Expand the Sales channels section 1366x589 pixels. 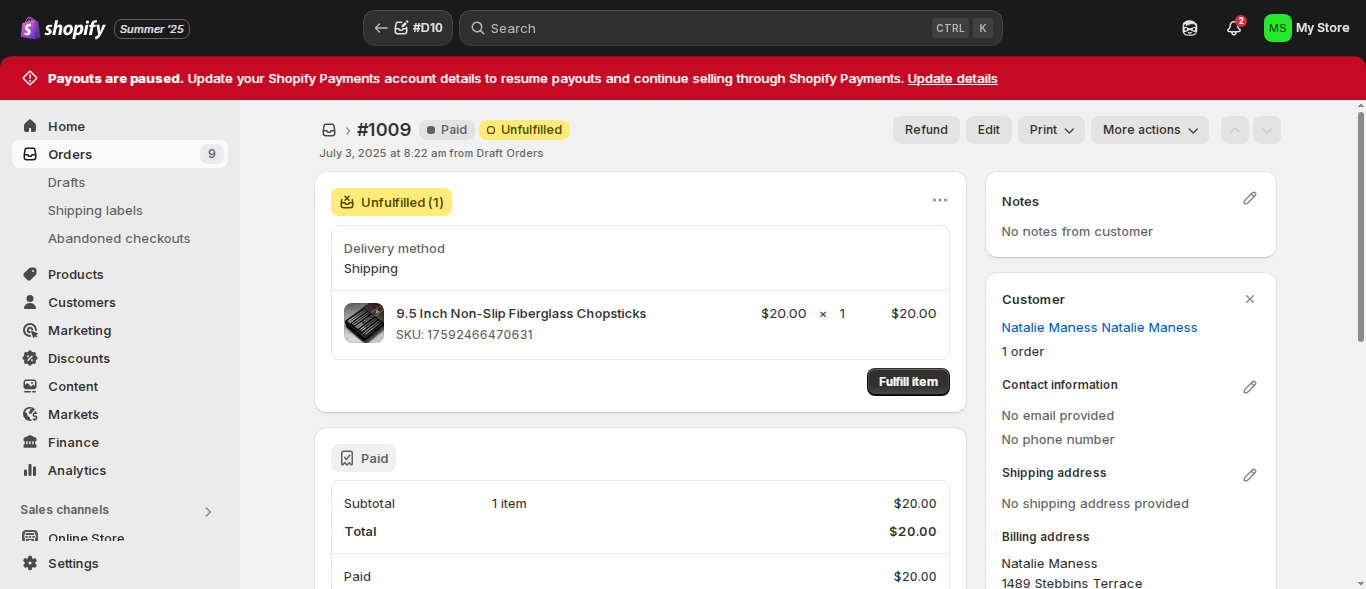(208, 511)
